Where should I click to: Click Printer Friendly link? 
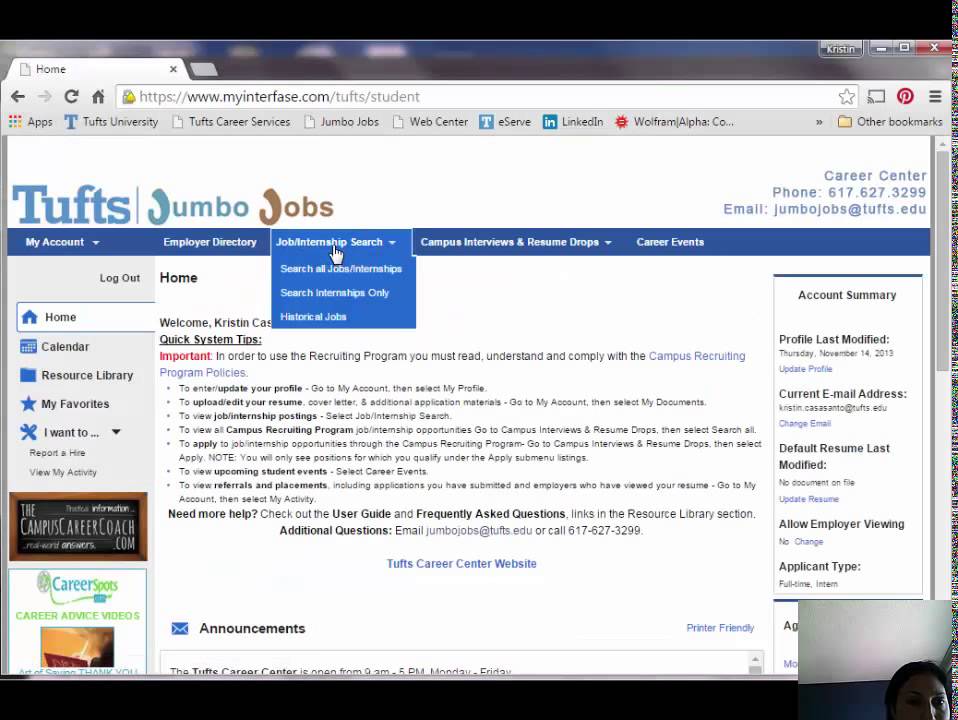pos(720,628)
